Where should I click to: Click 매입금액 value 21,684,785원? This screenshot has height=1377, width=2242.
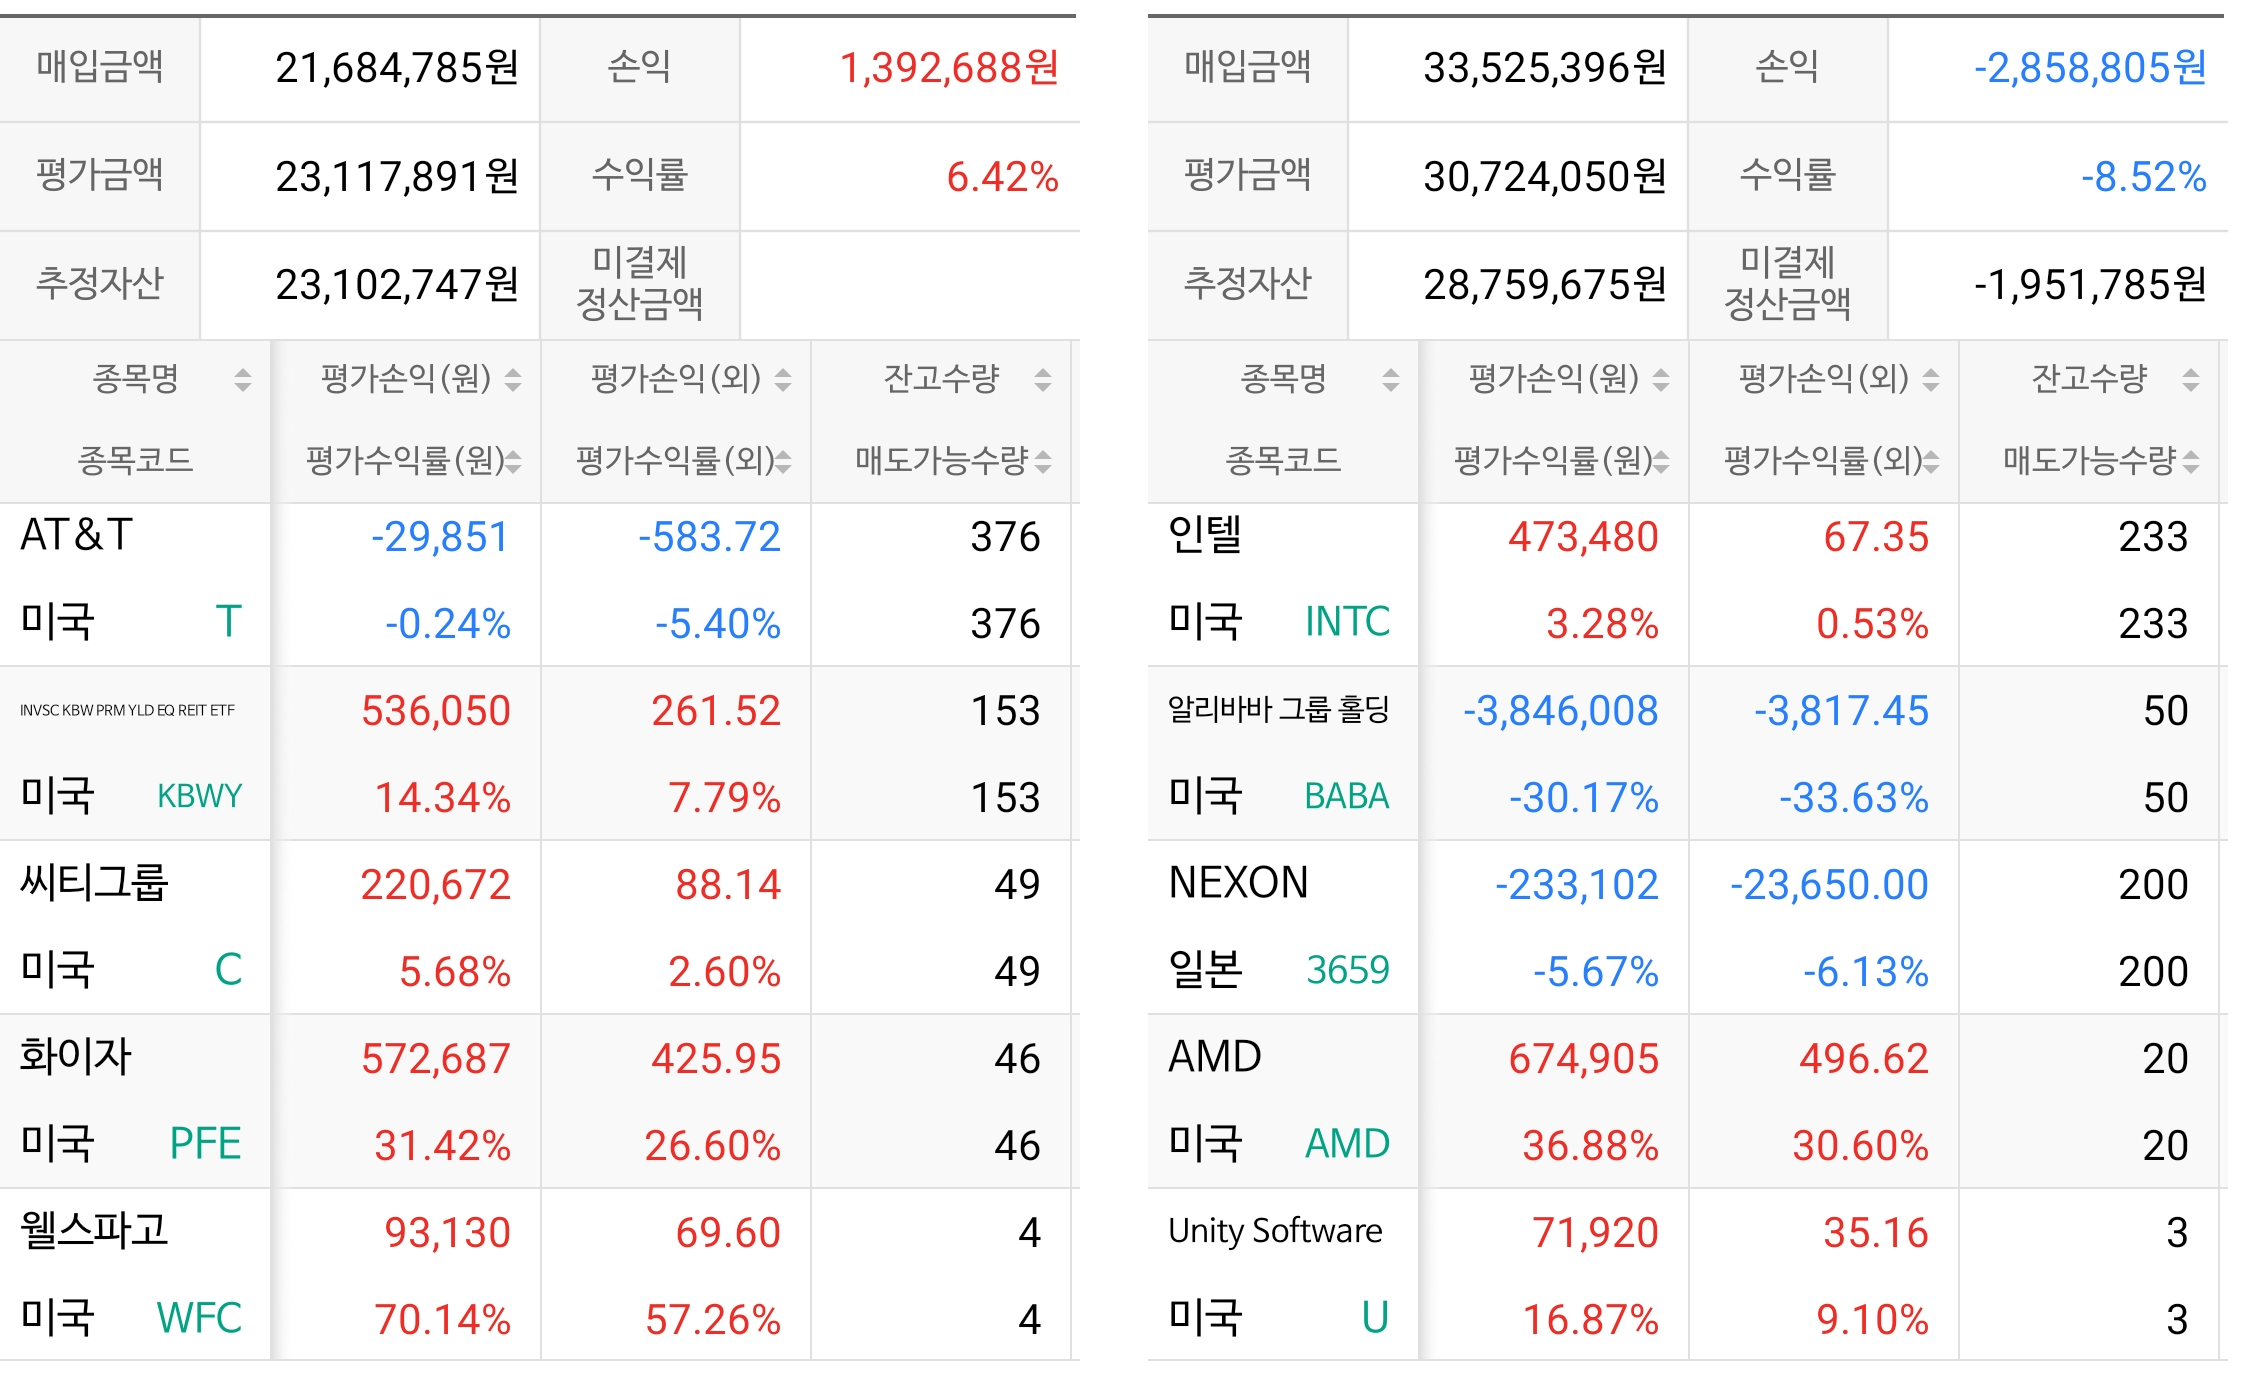[x=397, y=68]
